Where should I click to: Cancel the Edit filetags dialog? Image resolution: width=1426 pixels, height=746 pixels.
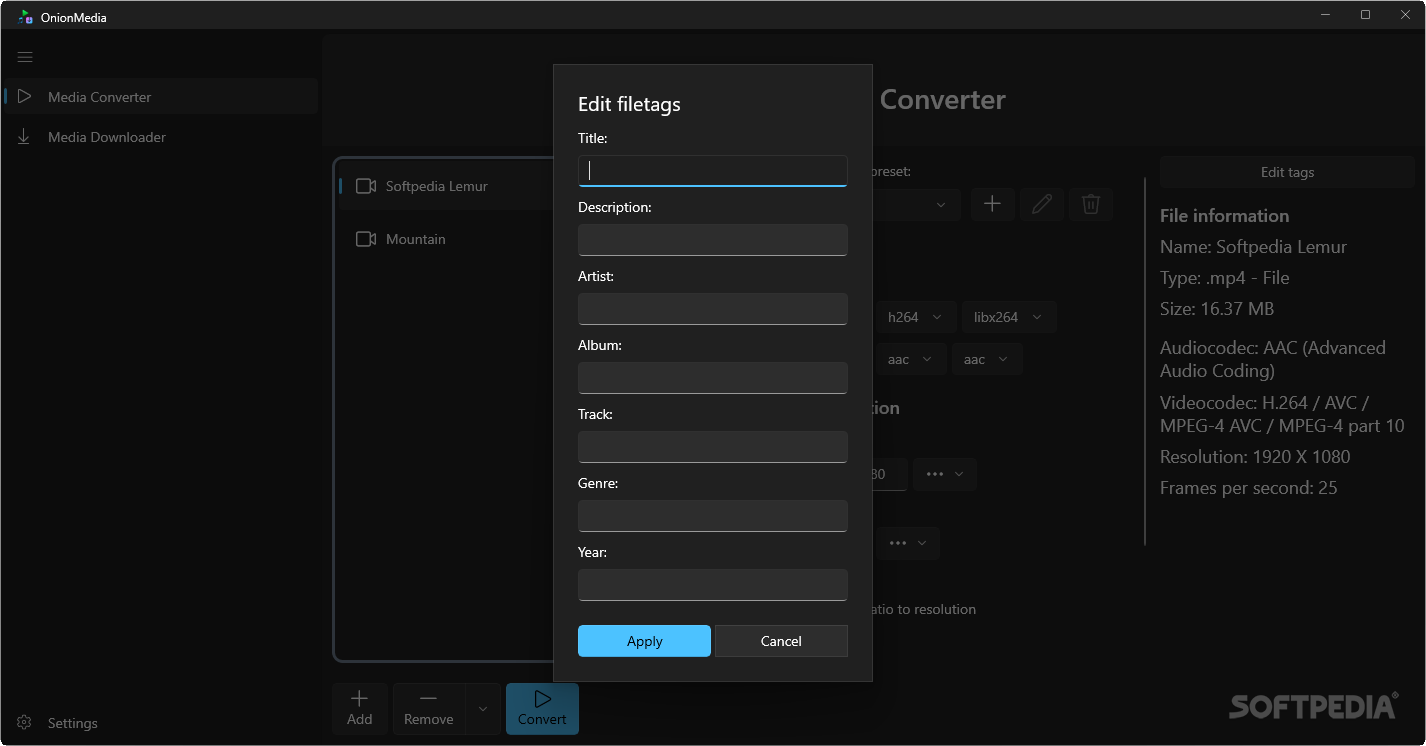coord(781,641)
